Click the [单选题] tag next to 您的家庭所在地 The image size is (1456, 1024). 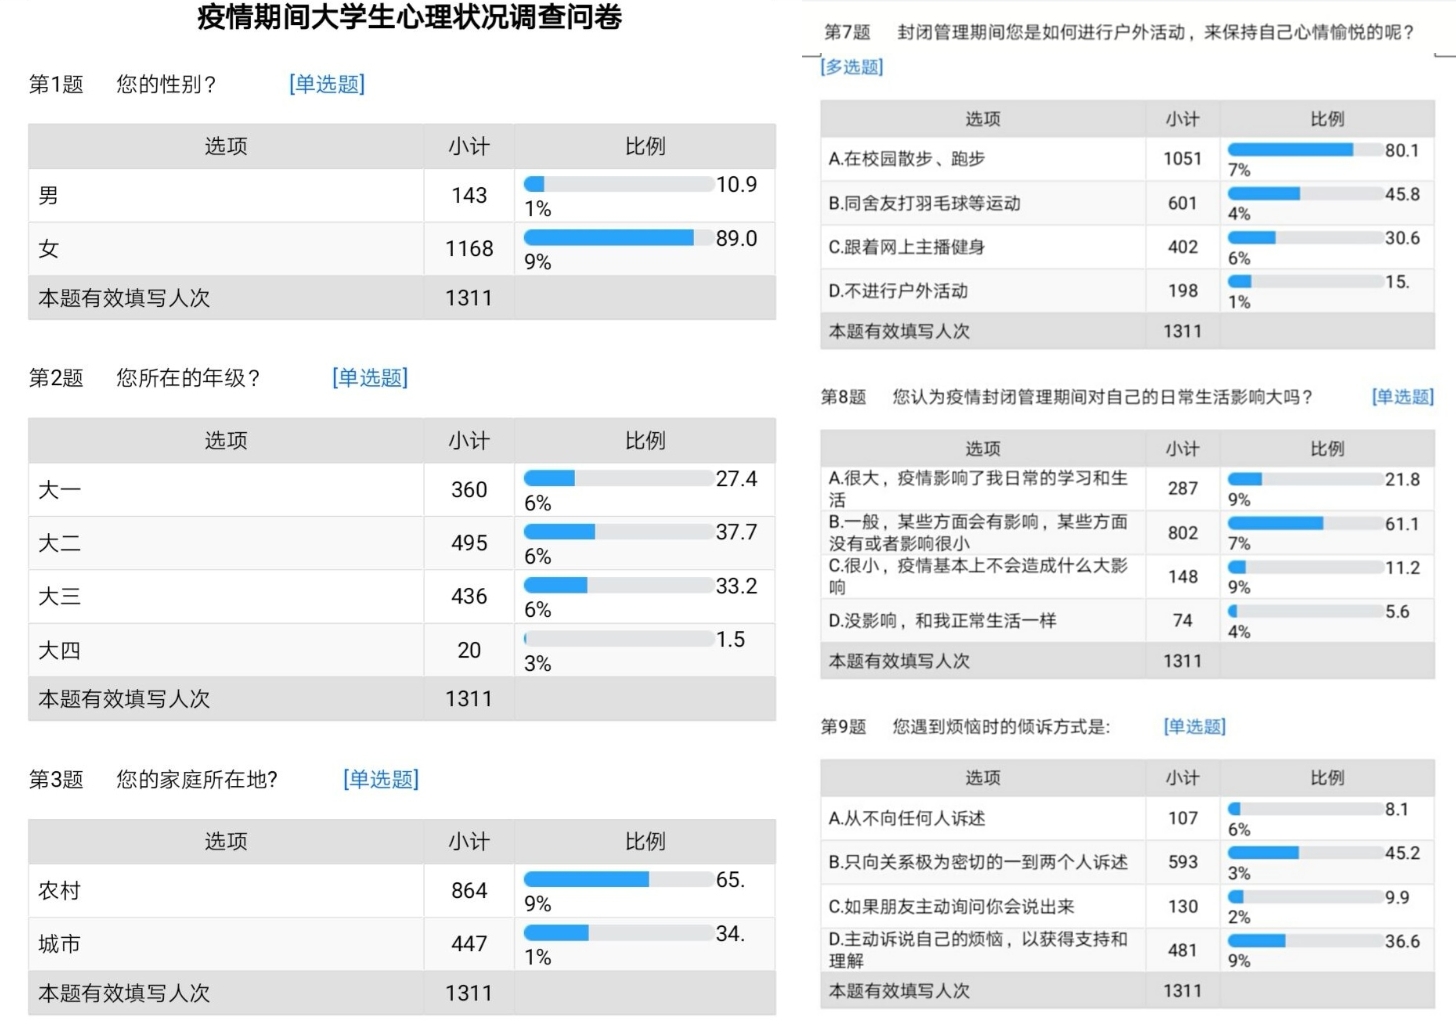[381, 779]
